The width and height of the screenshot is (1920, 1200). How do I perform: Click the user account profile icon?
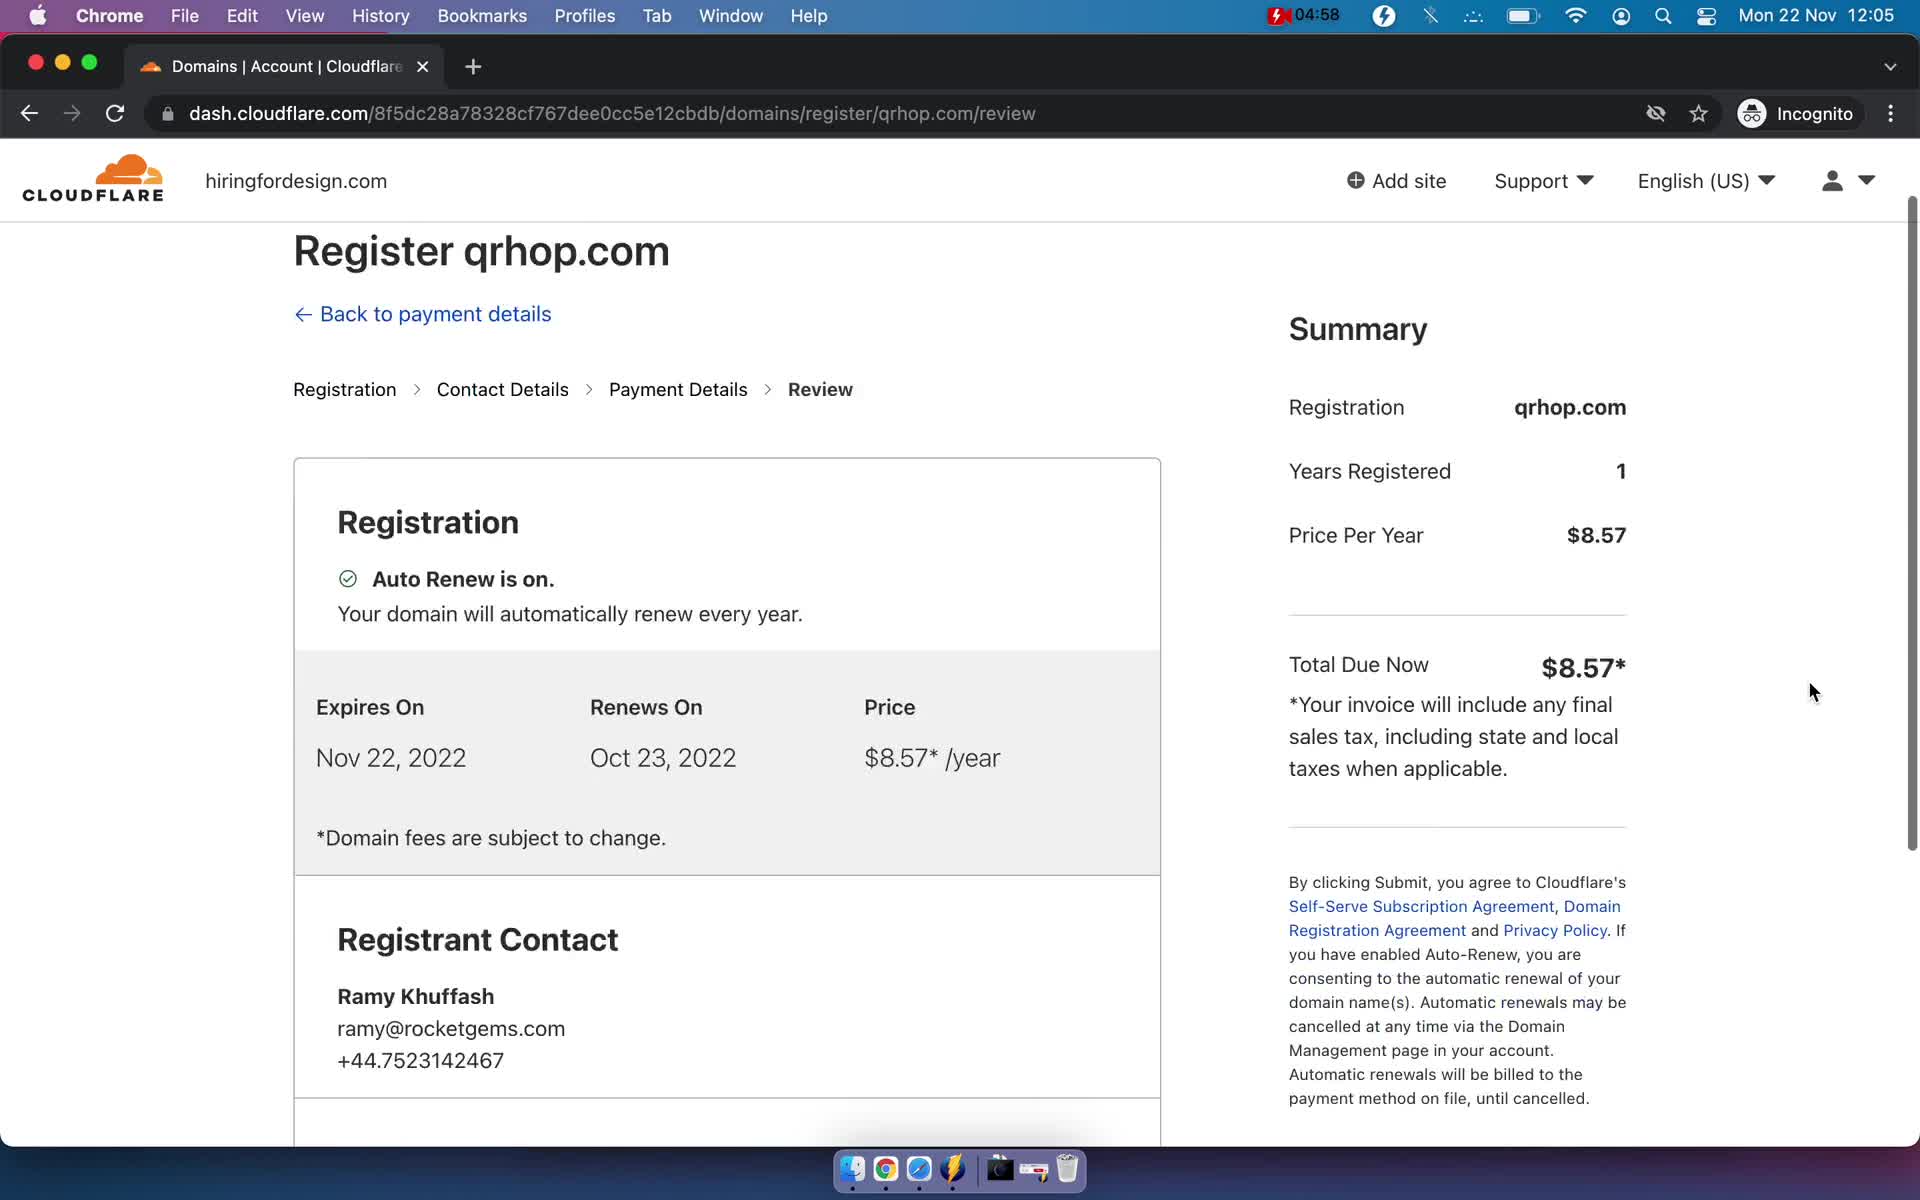coord(1832,181)
